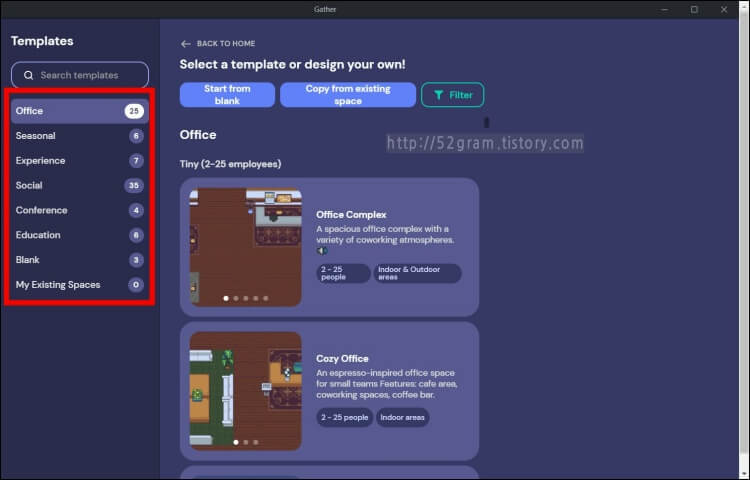Open the Experience category
Image resolution: width=750 pixels, height=480 pixels.
coord(80,161)
